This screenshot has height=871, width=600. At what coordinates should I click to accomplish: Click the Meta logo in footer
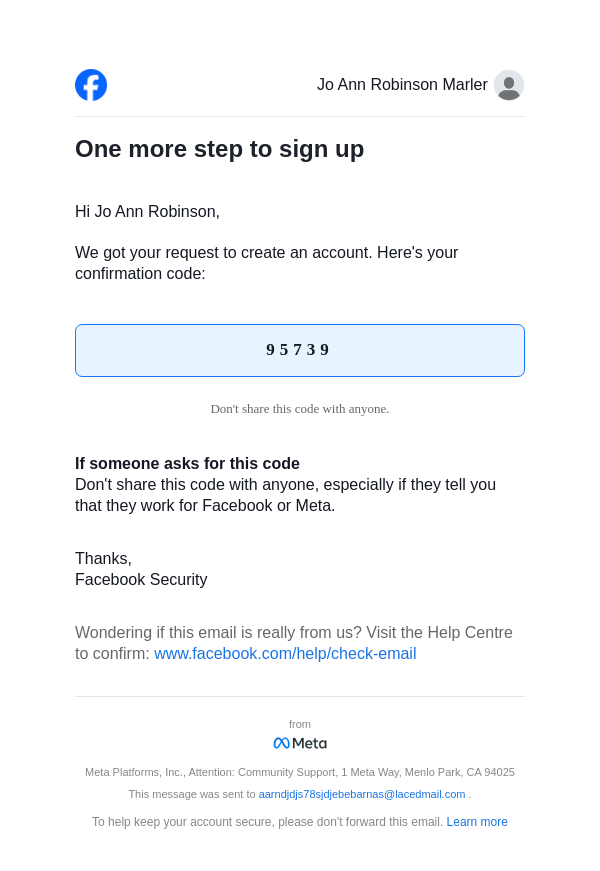300,743
